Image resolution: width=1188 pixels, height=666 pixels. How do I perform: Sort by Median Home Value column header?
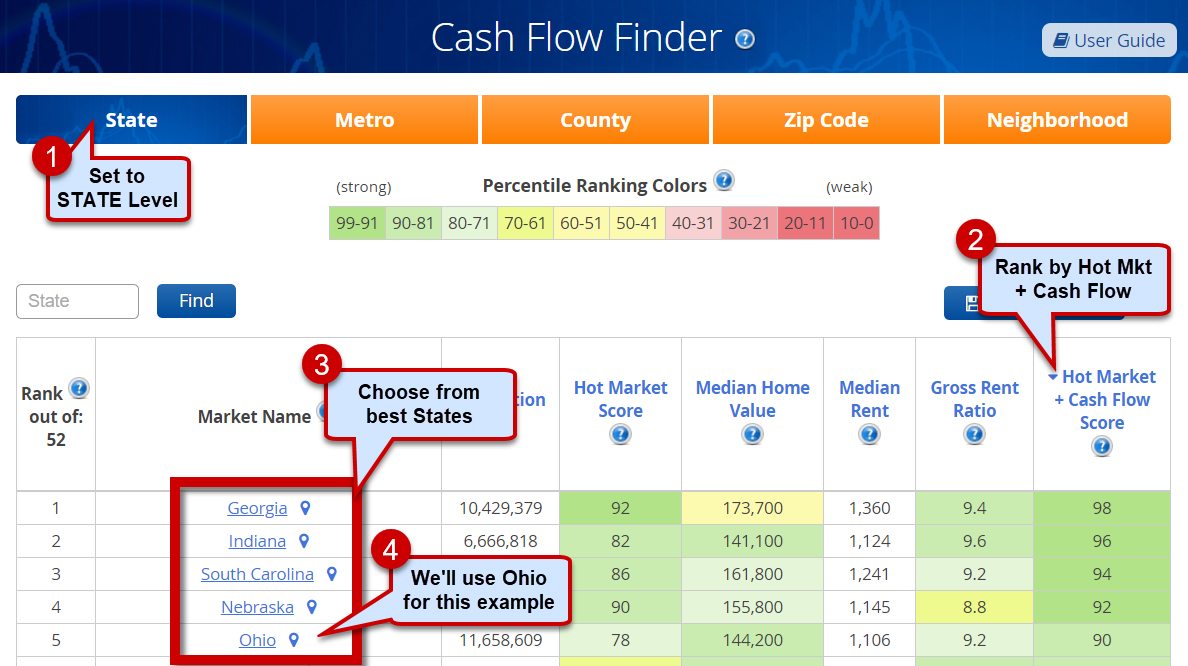[752, 399]
